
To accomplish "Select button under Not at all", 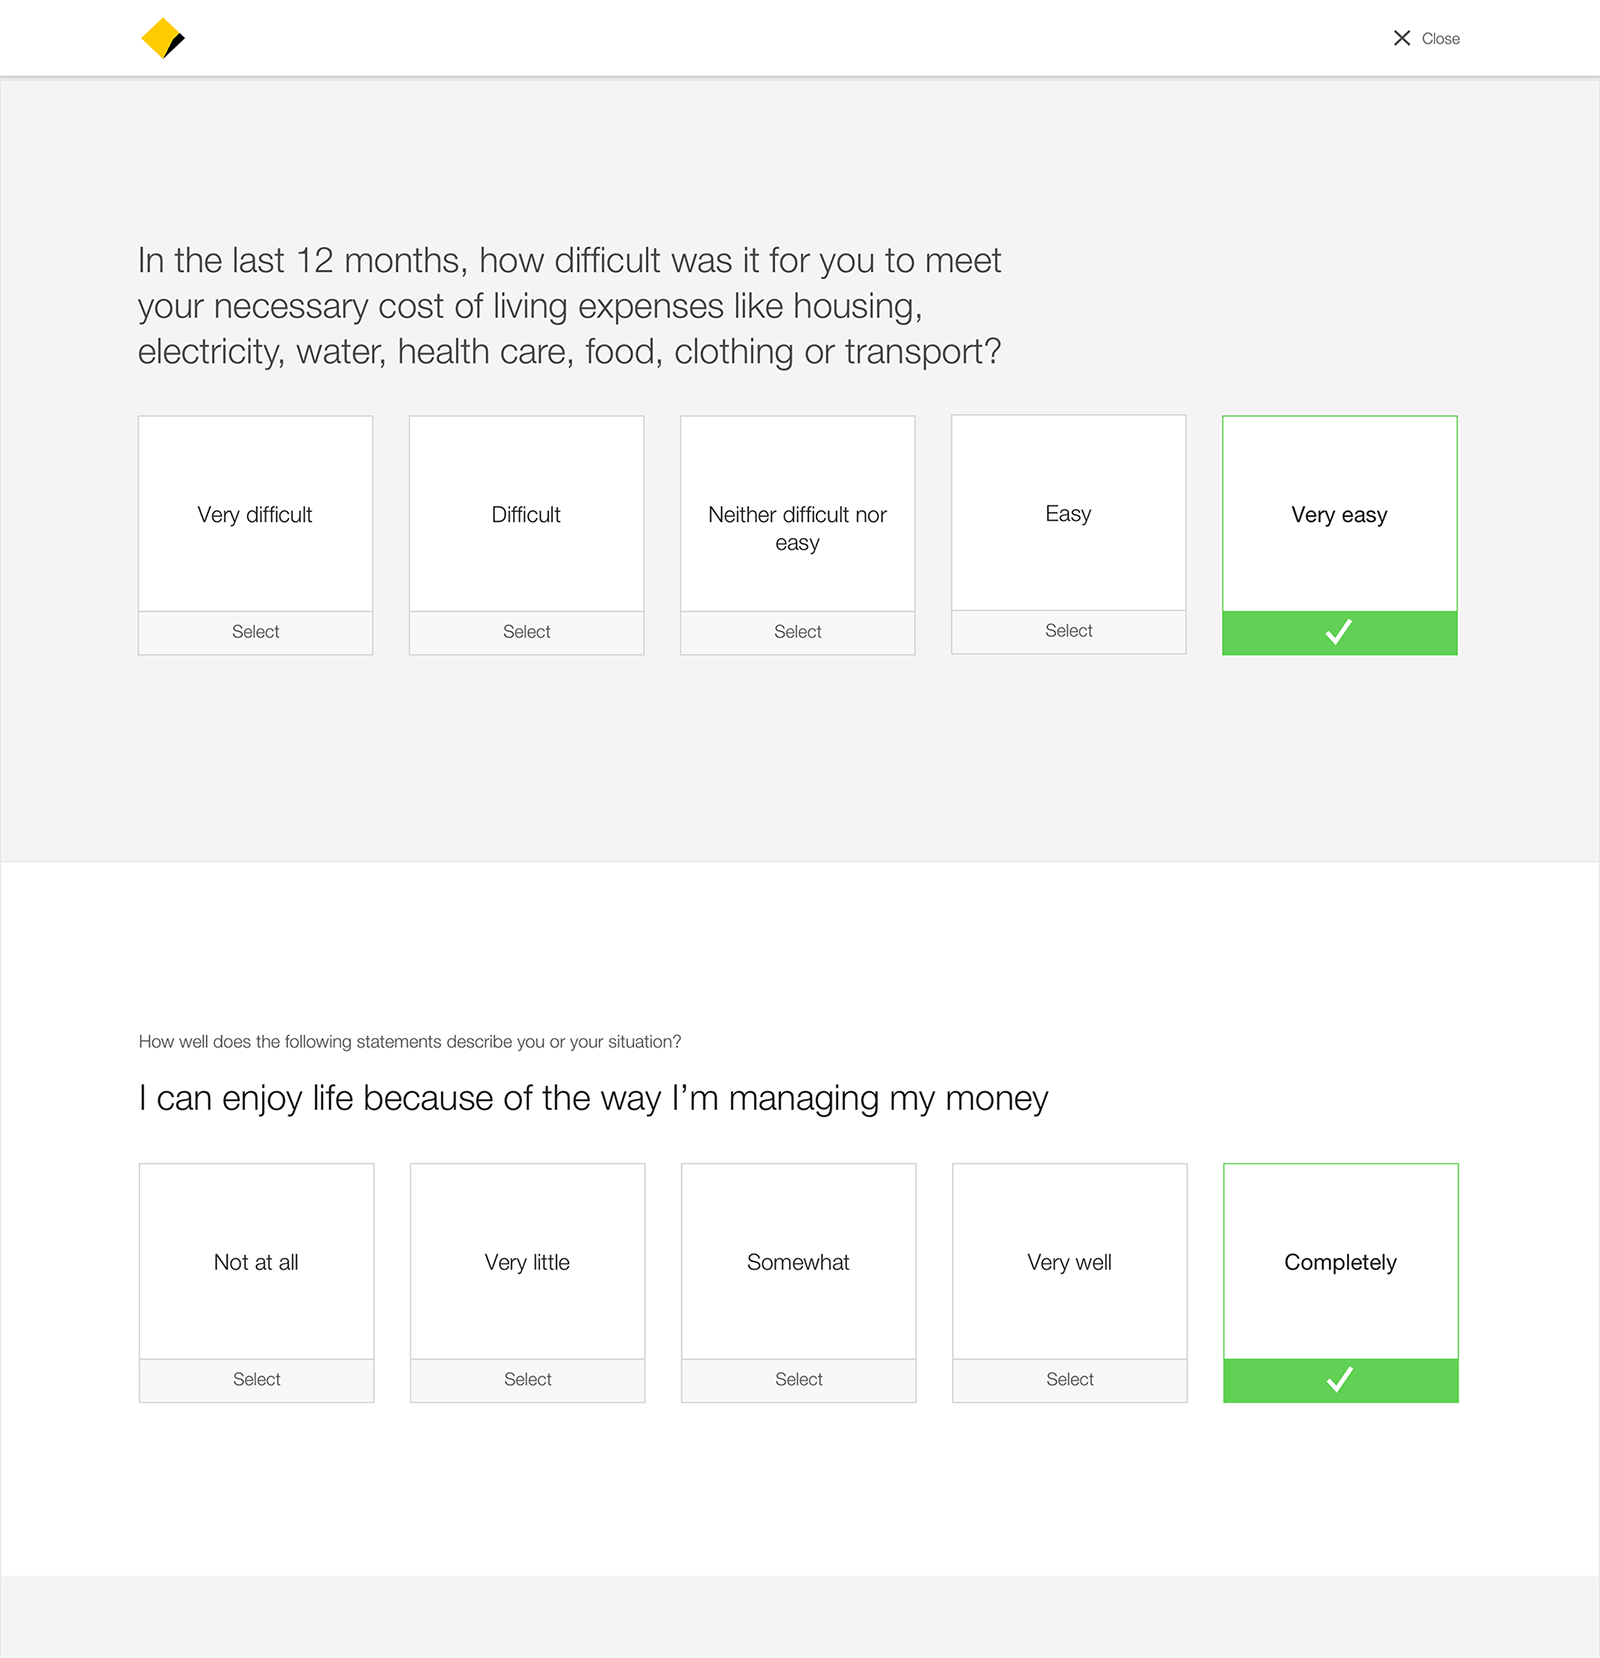I will (x=256, y=1380).
